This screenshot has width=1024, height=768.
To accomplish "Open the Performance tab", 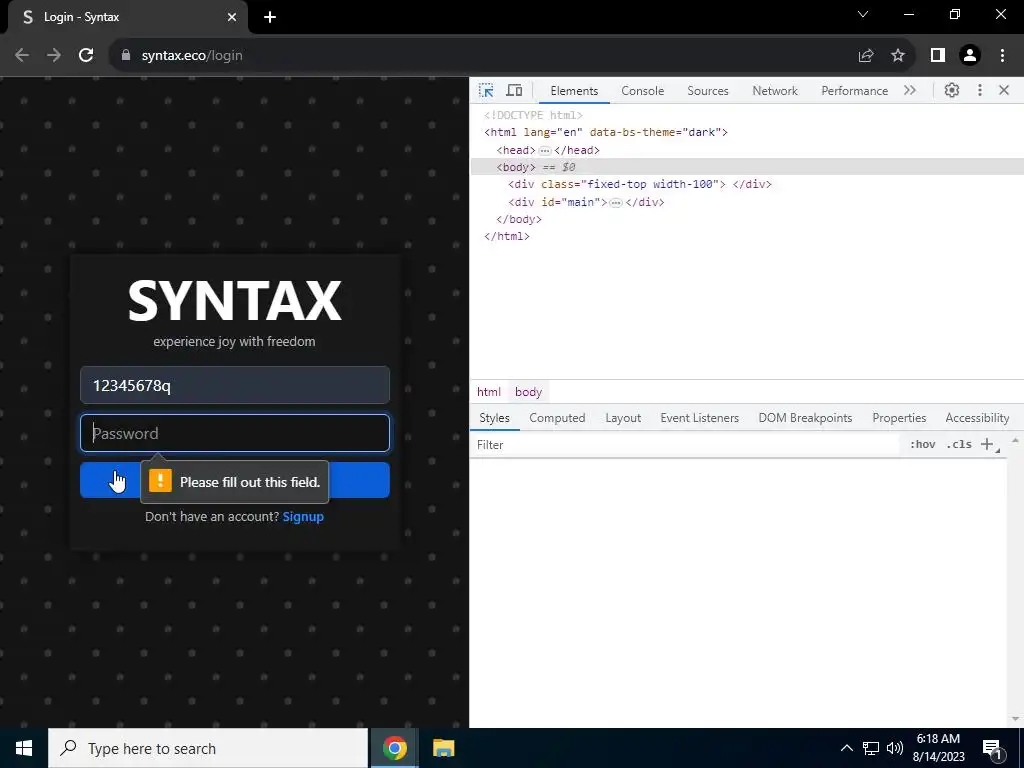I will (854, 91).
